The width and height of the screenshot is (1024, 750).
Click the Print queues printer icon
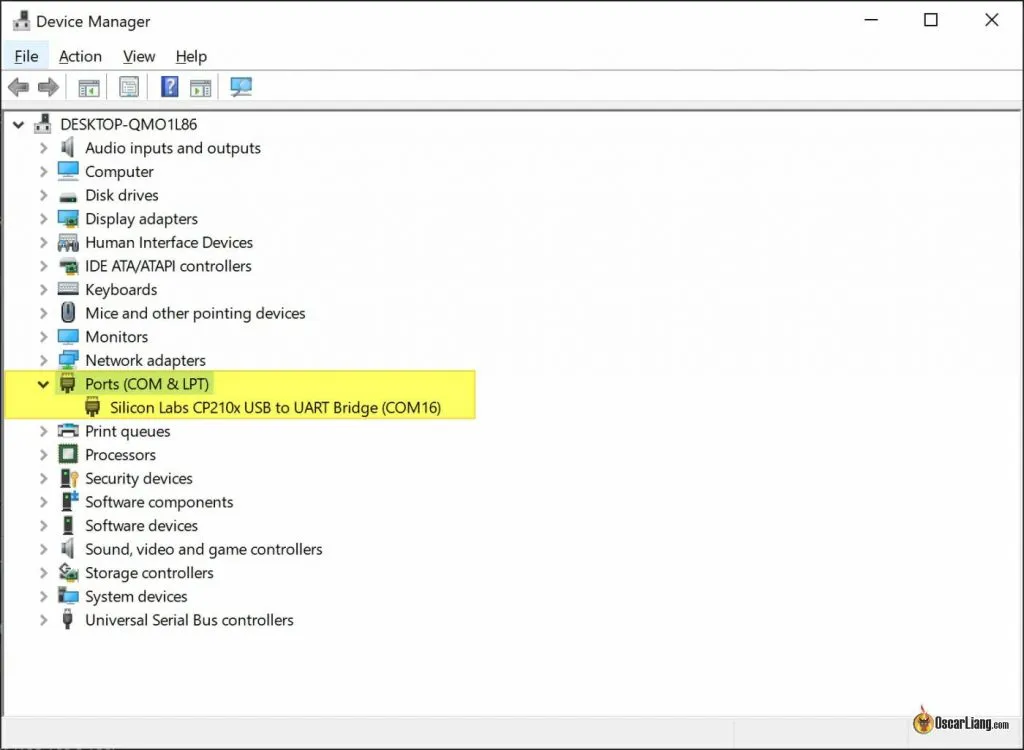tap(68, 431)
